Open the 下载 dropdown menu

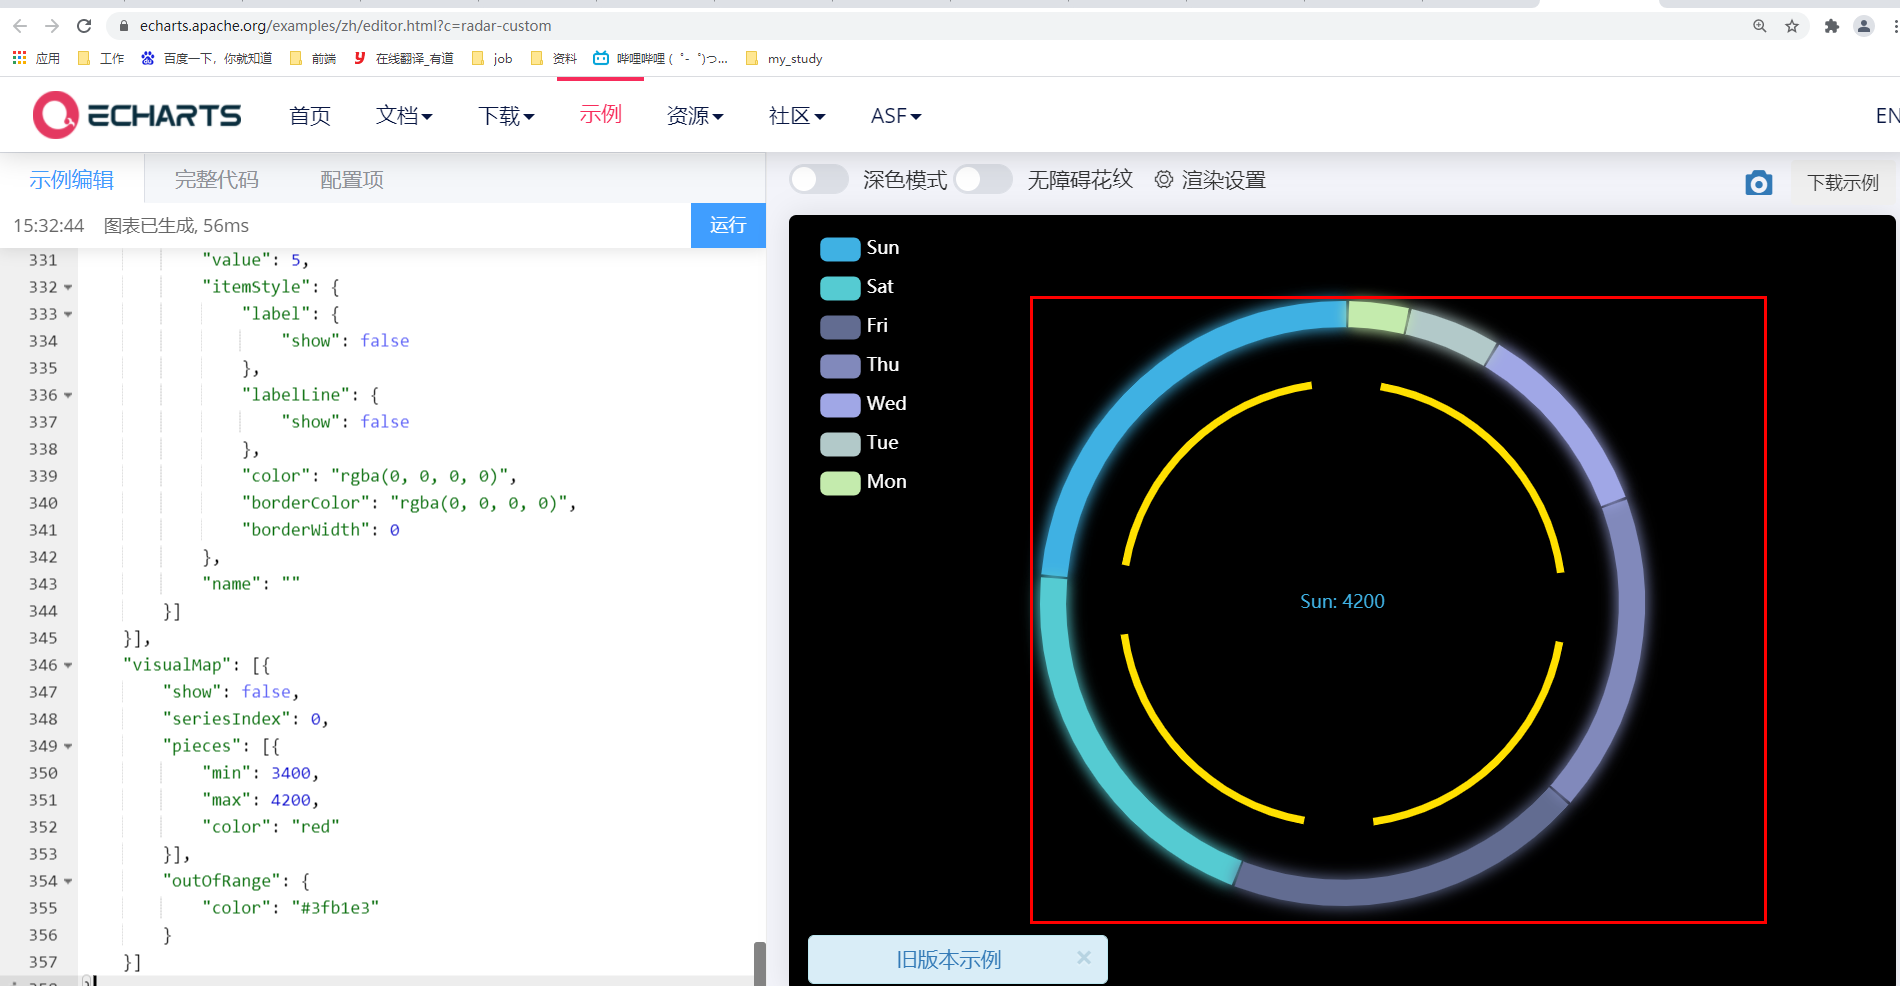pos(506,116)
